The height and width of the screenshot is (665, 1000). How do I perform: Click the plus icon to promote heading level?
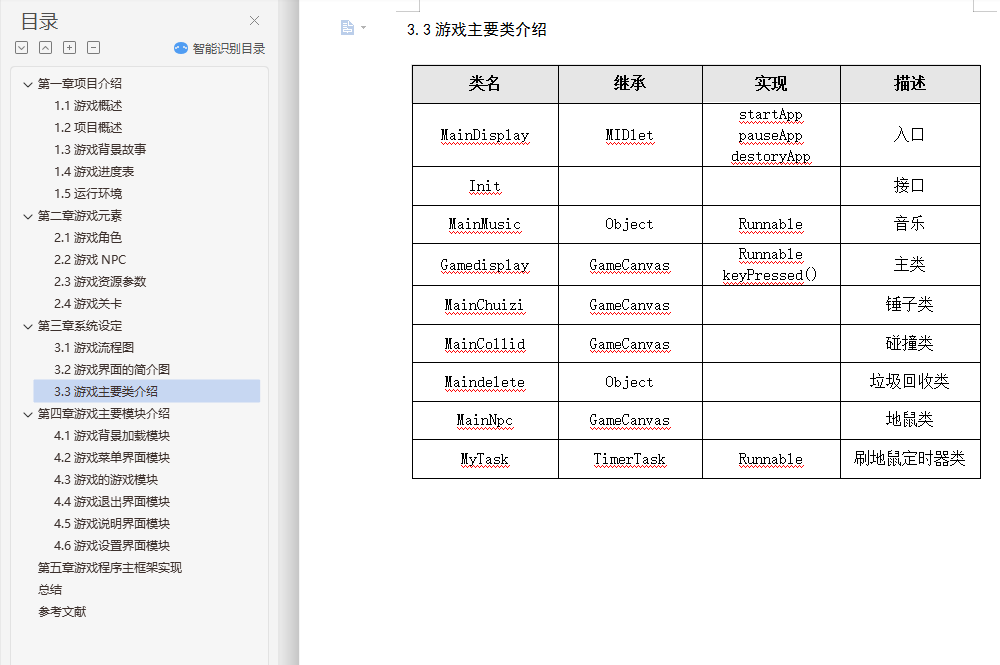pyautogui.click(x=70, y=48)
